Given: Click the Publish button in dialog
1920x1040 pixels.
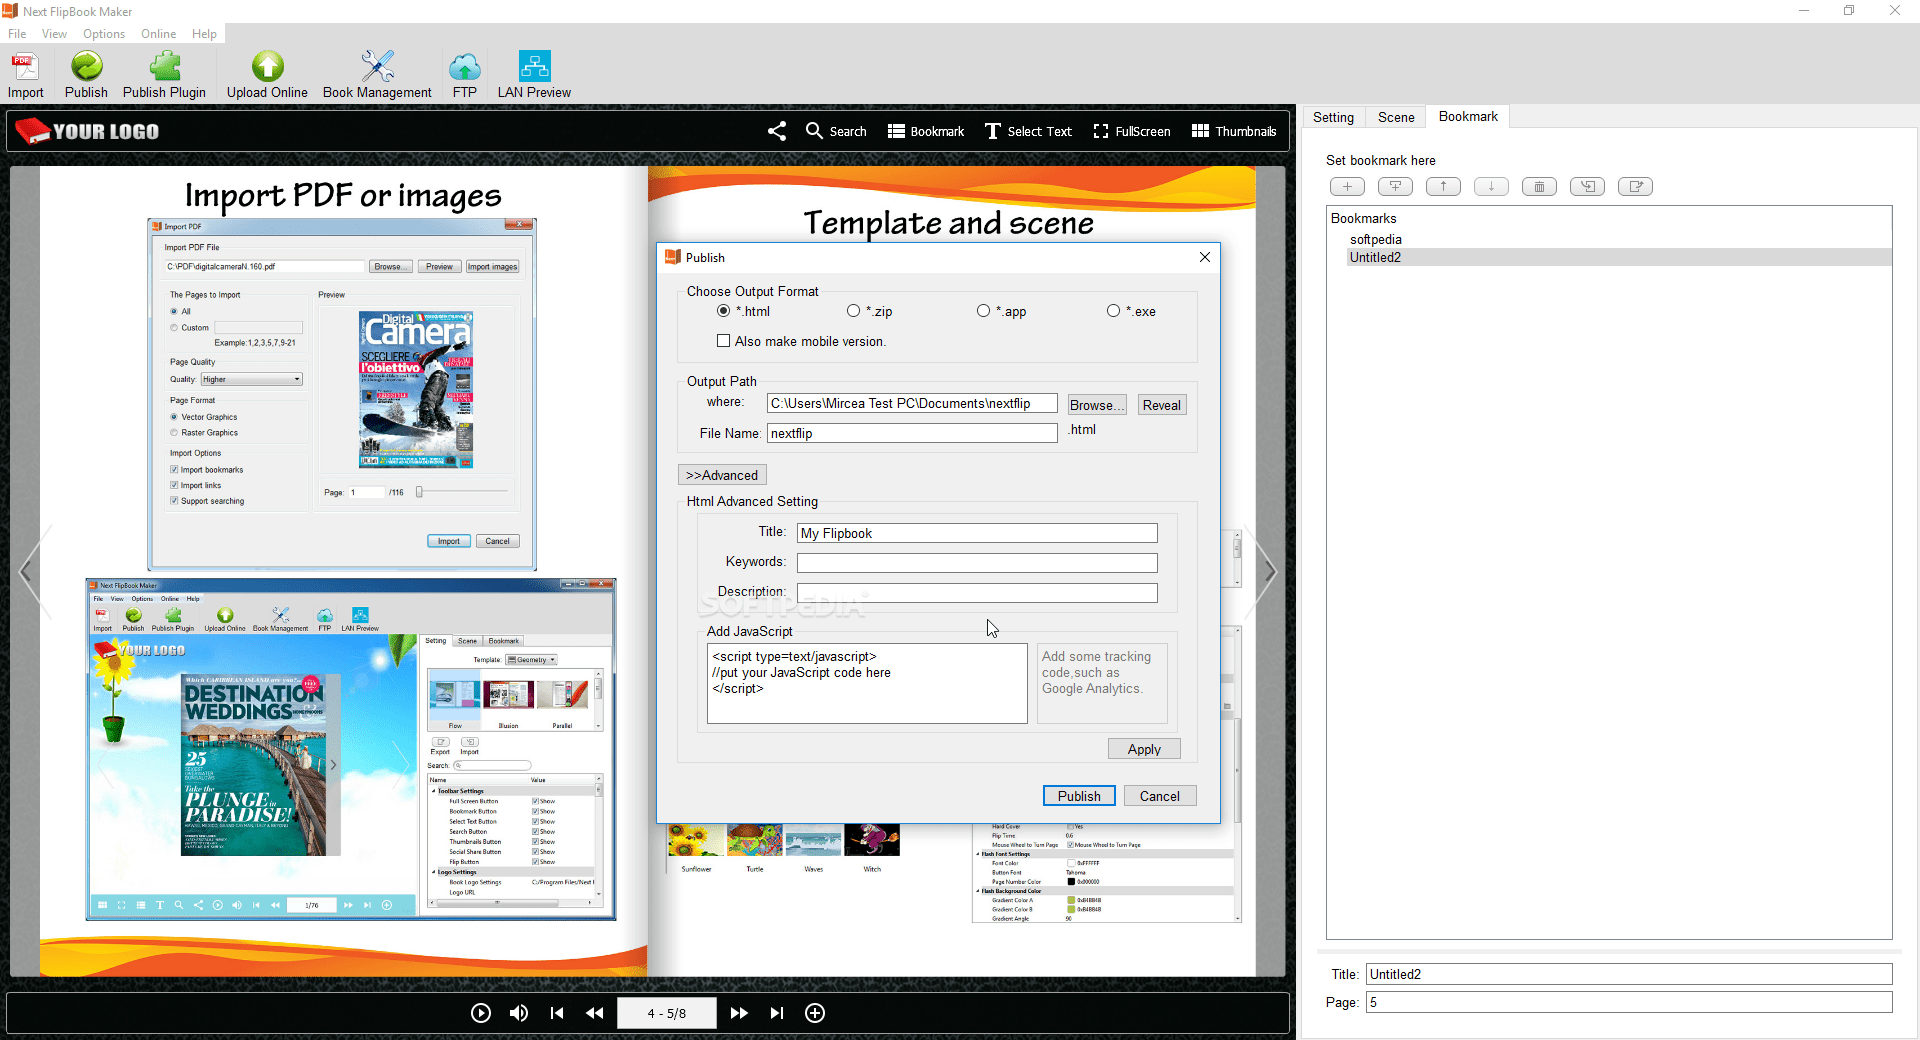Looking at the screenshot, I should point(1079,796).
